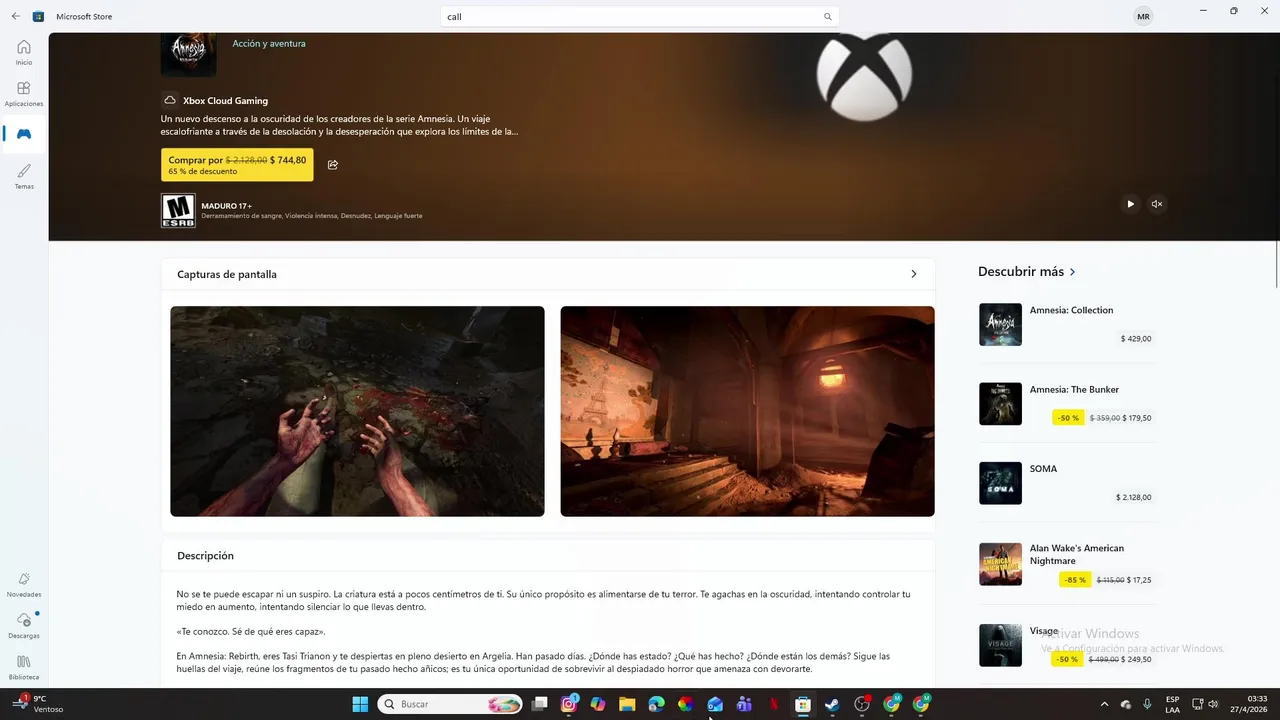Viewport: 1280px width, 720px height.
Task: Buy the game for $ 744,80
Action: click(237, 165)
